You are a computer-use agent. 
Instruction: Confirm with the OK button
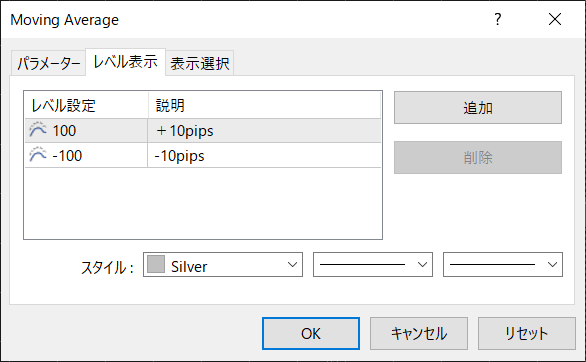[x=311, y=334]
